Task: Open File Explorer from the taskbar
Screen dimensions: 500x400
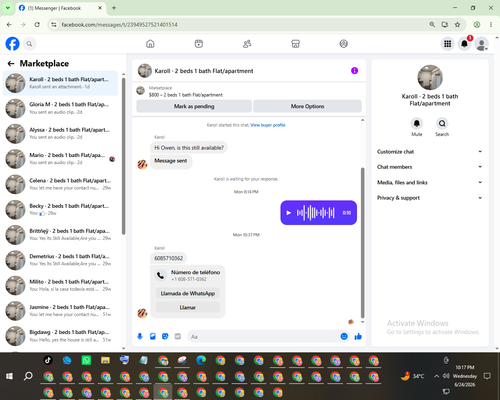Action: [105, 360]
